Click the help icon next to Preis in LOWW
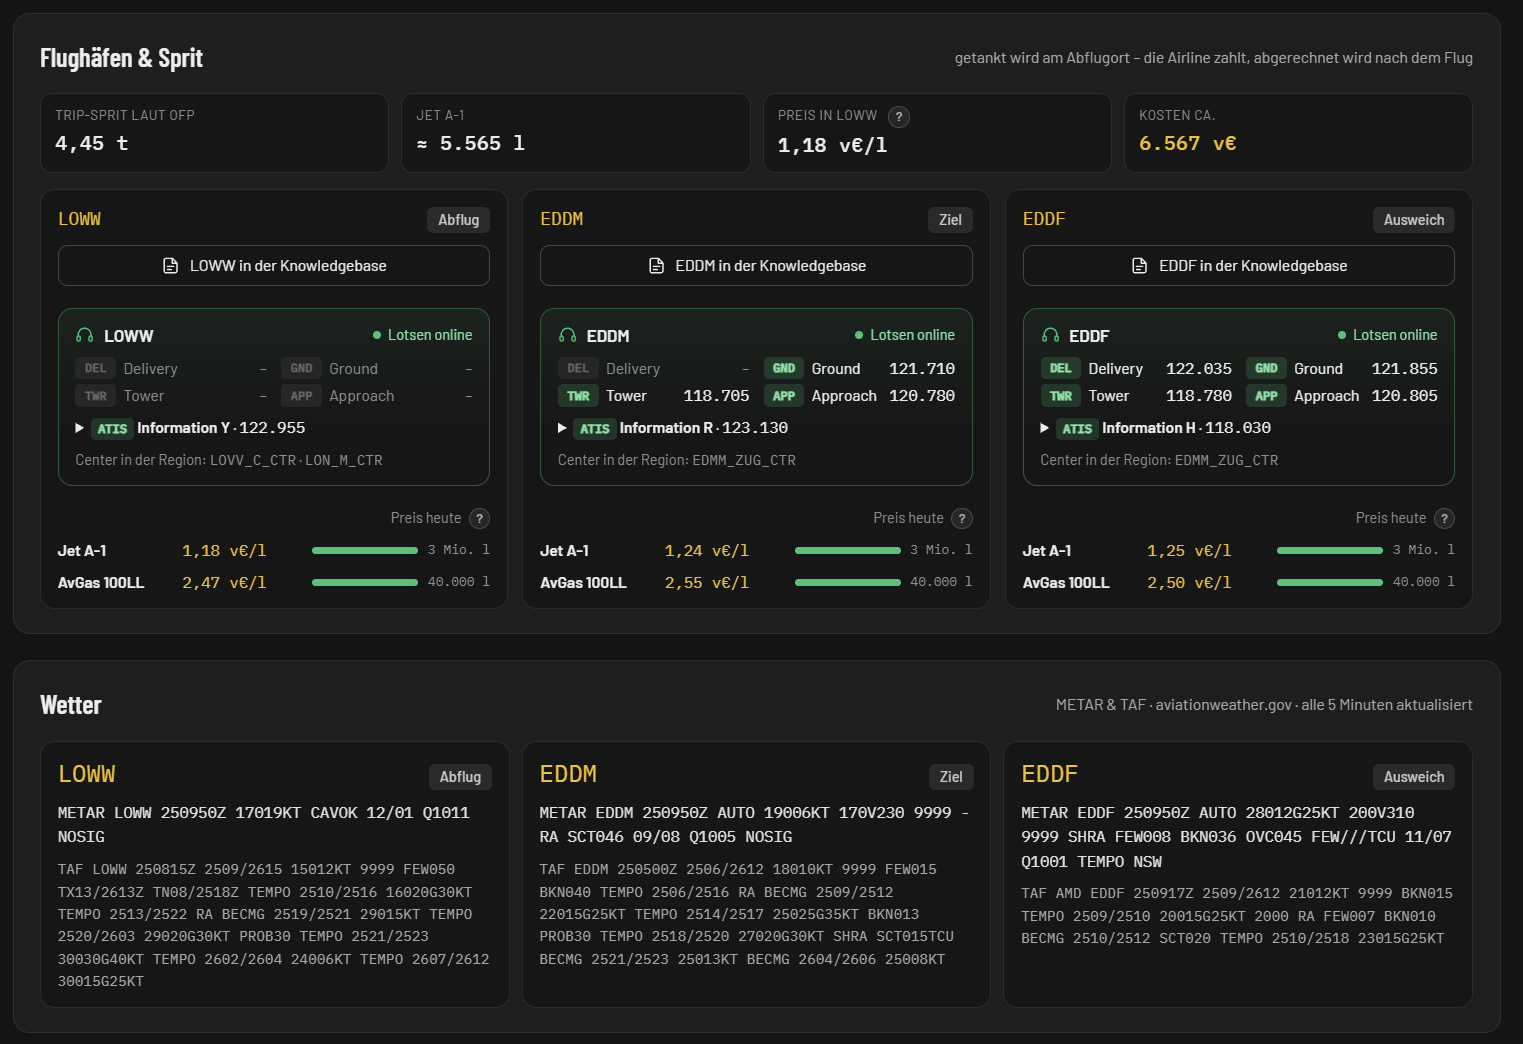Screen dimensions: 1523x1044 (899, 117)
